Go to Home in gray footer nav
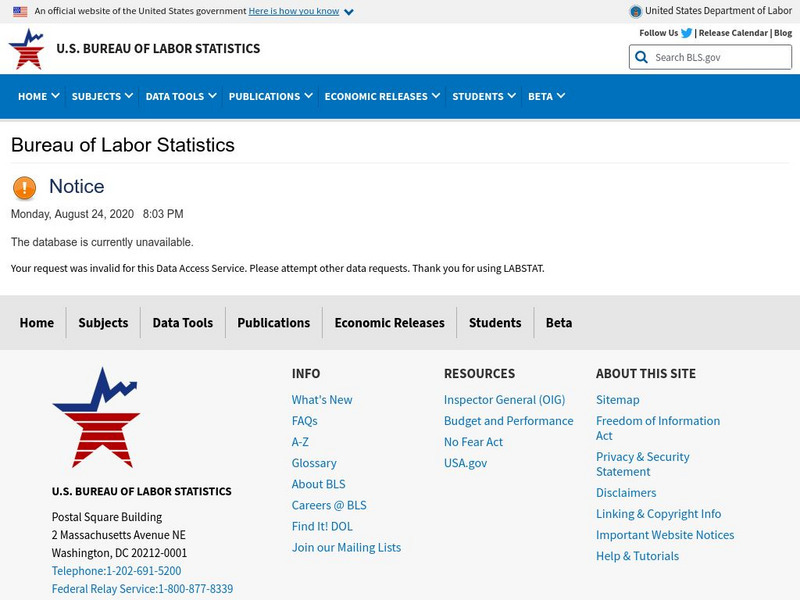Screen dimensions: 800x600 click(37, 323)
